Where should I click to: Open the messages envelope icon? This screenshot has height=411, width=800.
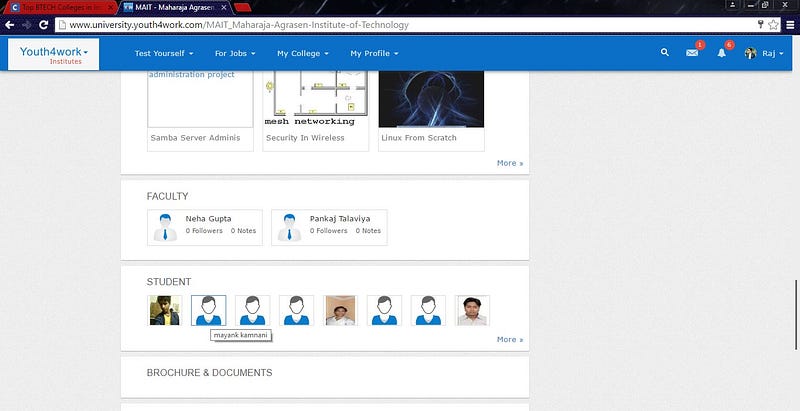coord(692,53)
